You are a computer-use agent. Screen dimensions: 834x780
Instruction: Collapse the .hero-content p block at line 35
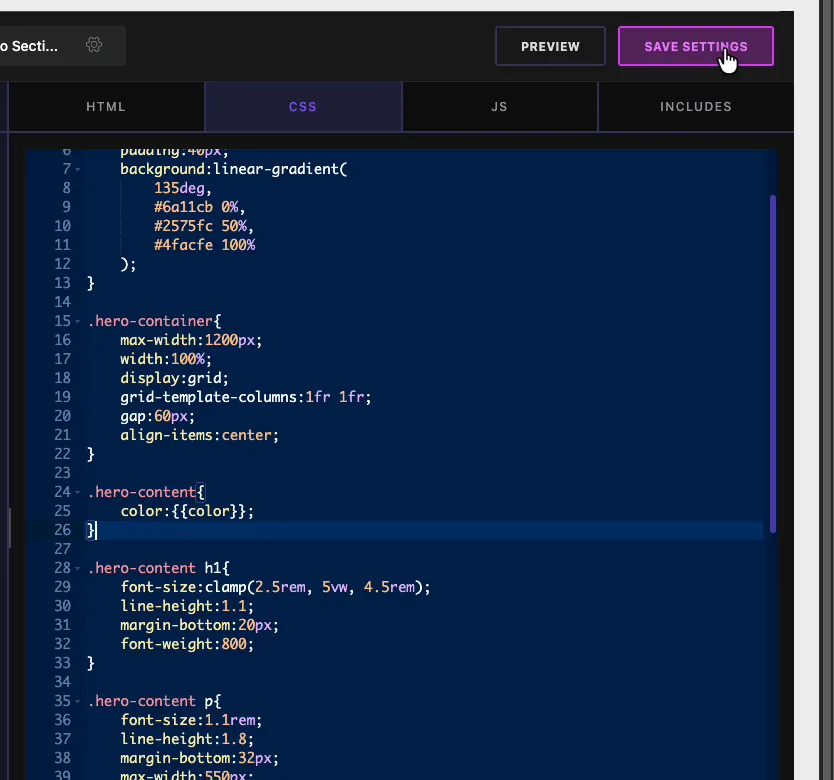pos(78,701)
